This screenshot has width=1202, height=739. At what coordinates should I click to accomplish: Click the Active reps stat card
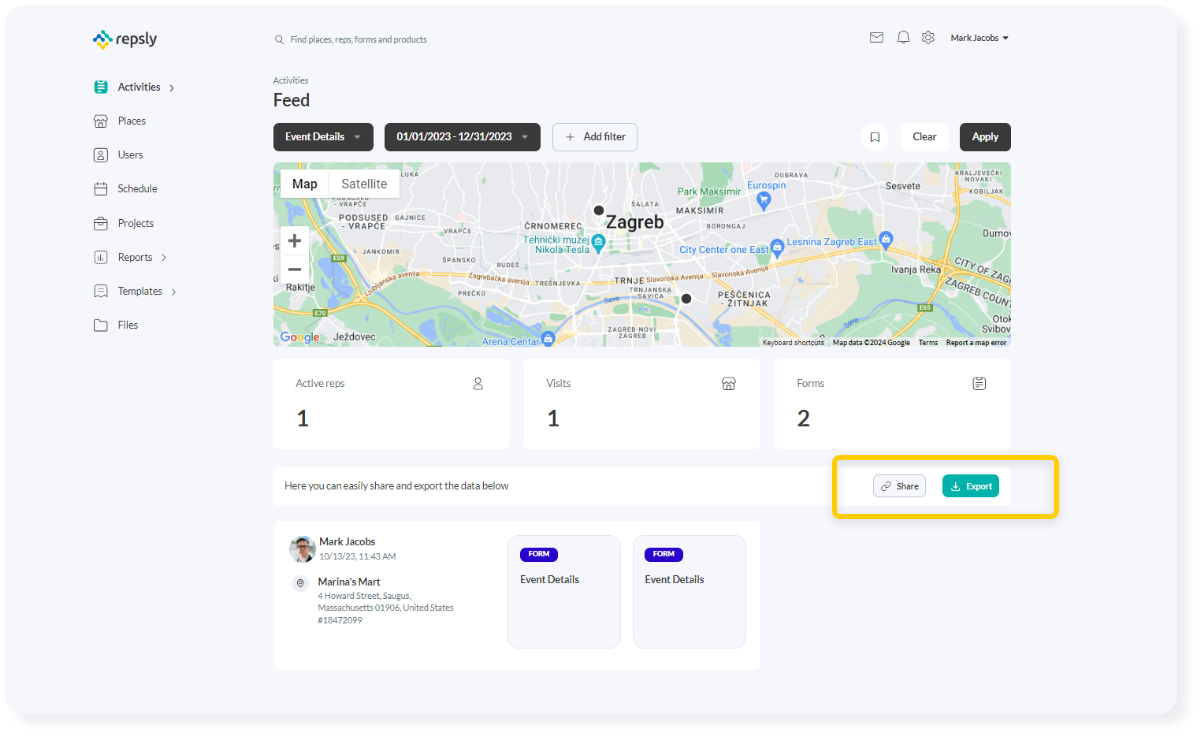click(391, 404)
